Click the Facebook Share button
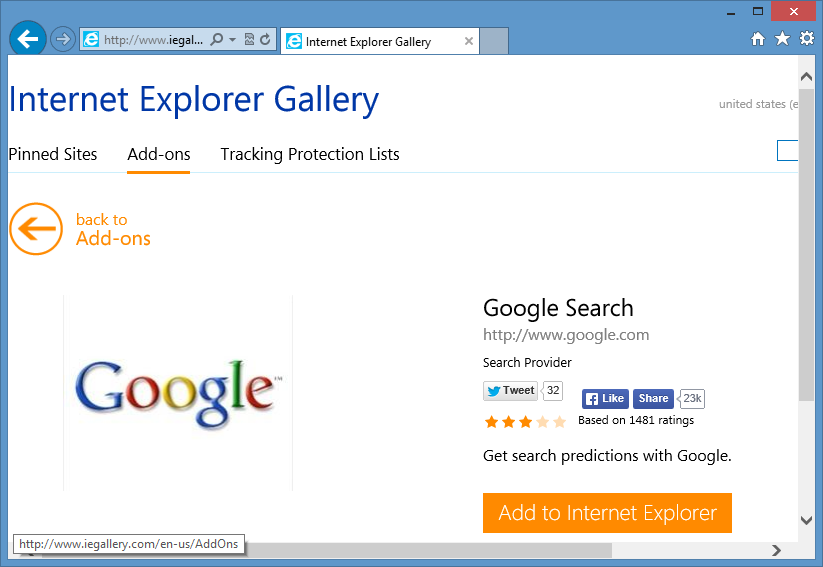Screen dimensions: 823x567 tap(653, 399)
